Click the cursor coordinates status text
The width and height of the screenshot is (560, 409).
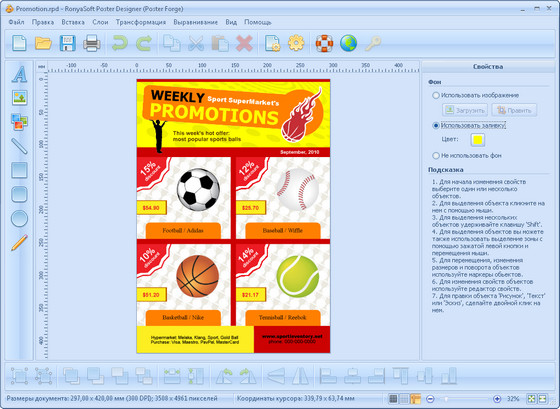[x=296, y=398]
